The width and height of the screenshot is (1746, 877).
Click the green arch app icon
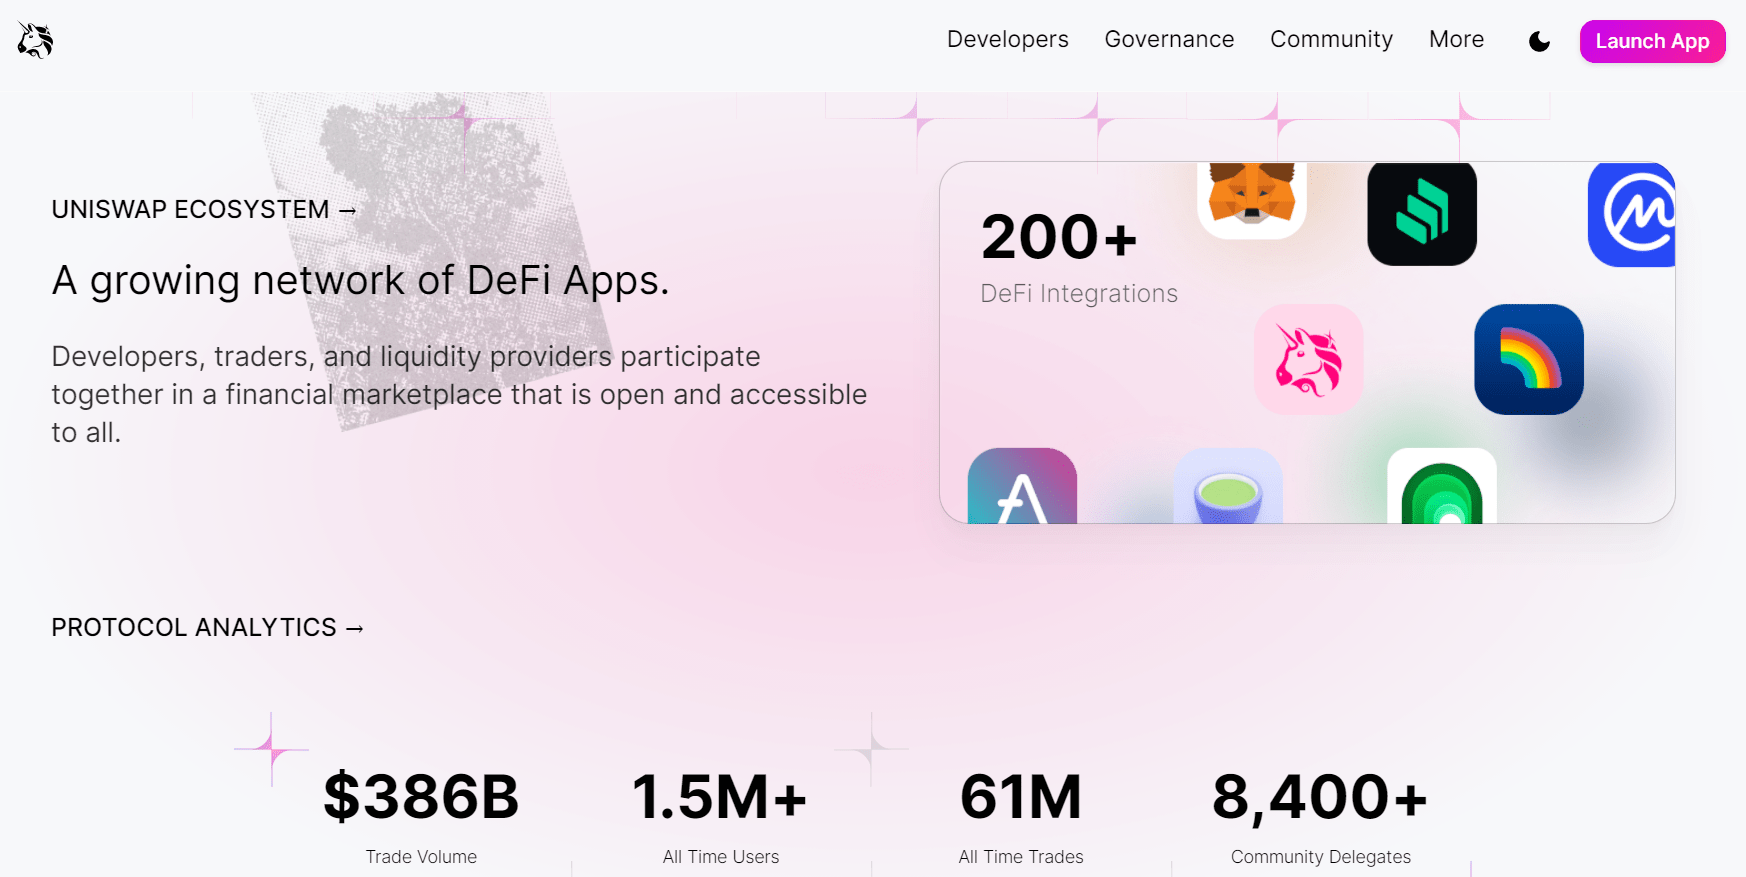coord(1441,487)
